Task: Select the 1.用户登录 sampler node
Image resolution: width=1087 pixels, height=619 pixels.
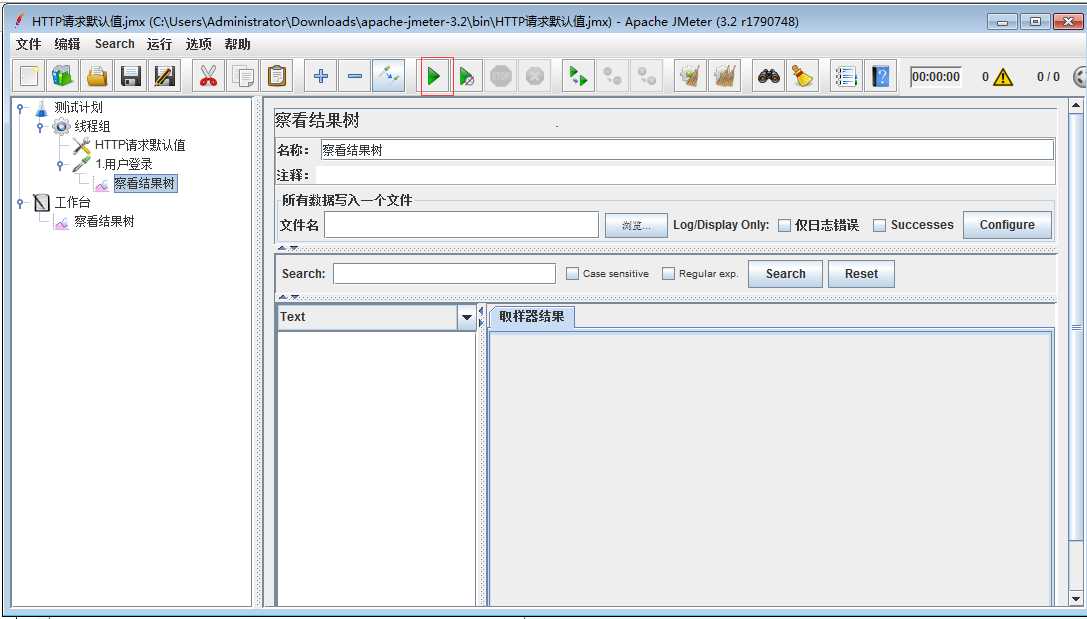Action: 123,164
